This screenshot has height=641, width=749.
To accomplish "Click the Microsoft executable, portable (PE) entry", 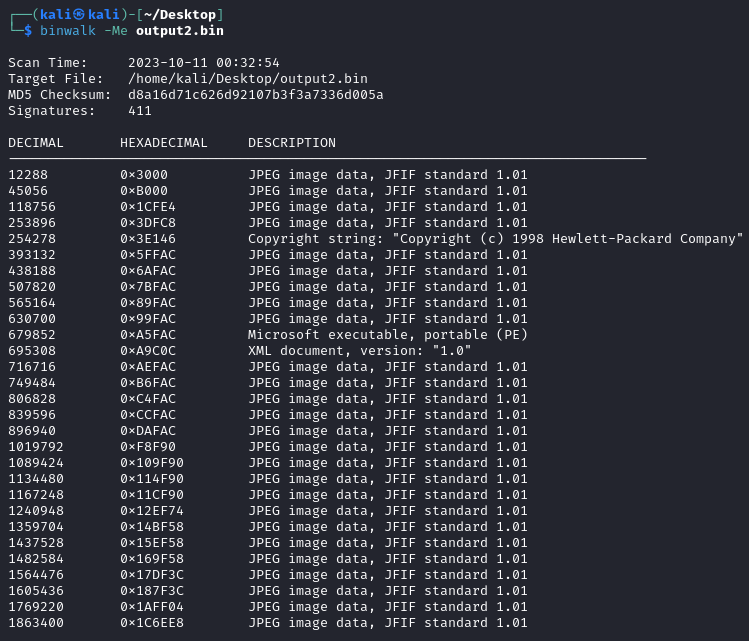I will point(388,335).
